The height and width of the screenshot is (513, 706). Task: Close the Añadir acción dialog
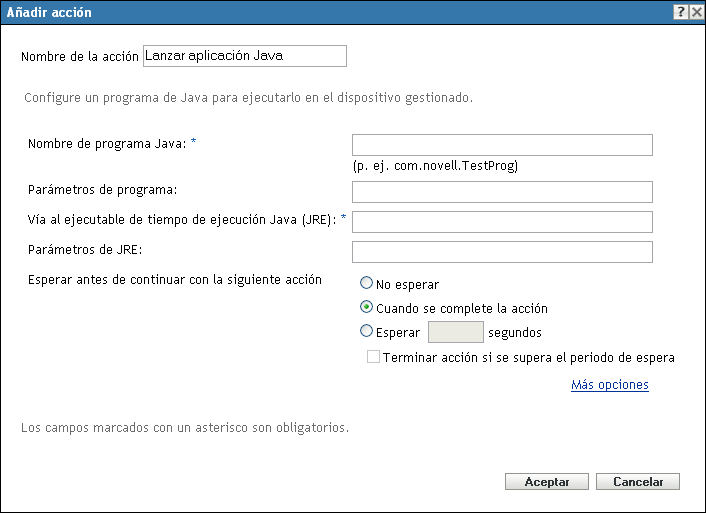pyautogui.click(x=694, y=12)
